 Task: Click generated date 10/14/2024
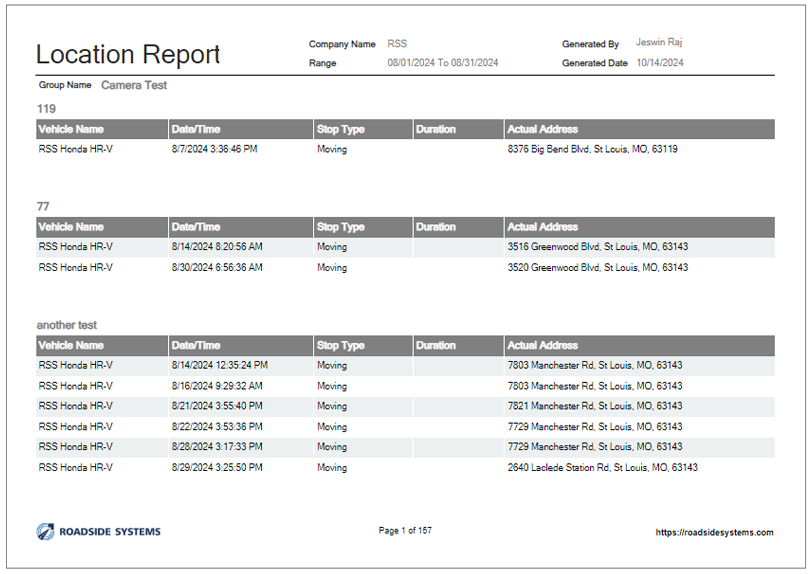click(x=660, y=63)
